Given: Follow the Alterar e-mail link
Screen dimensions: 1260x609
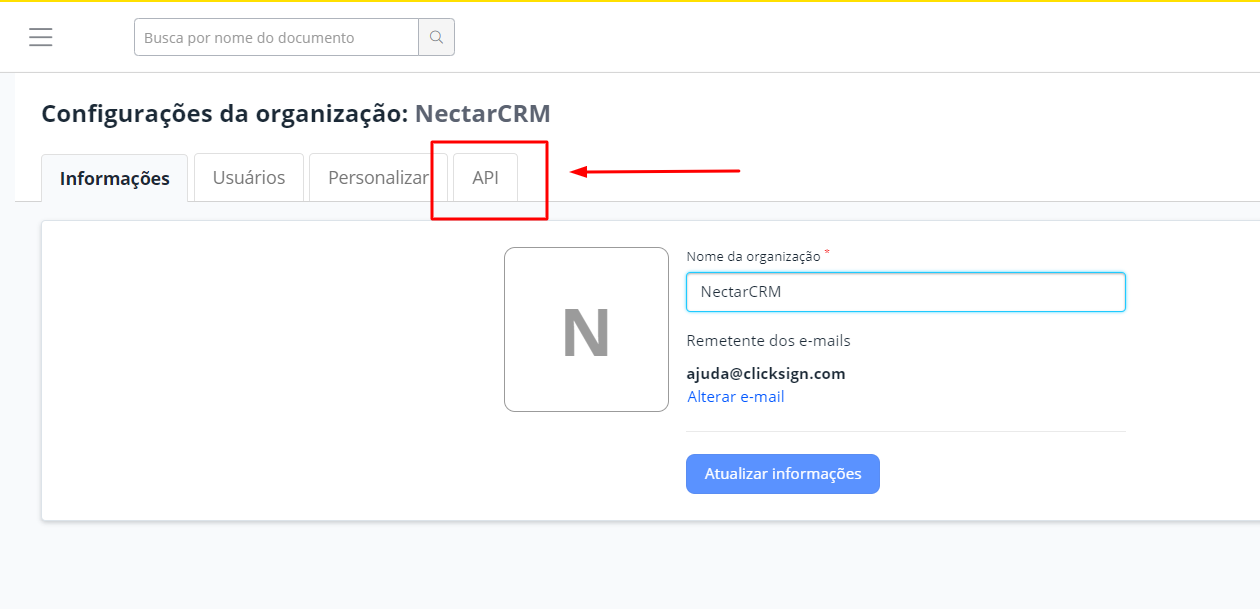Looking at the screenshot, I should pos(736,397).
